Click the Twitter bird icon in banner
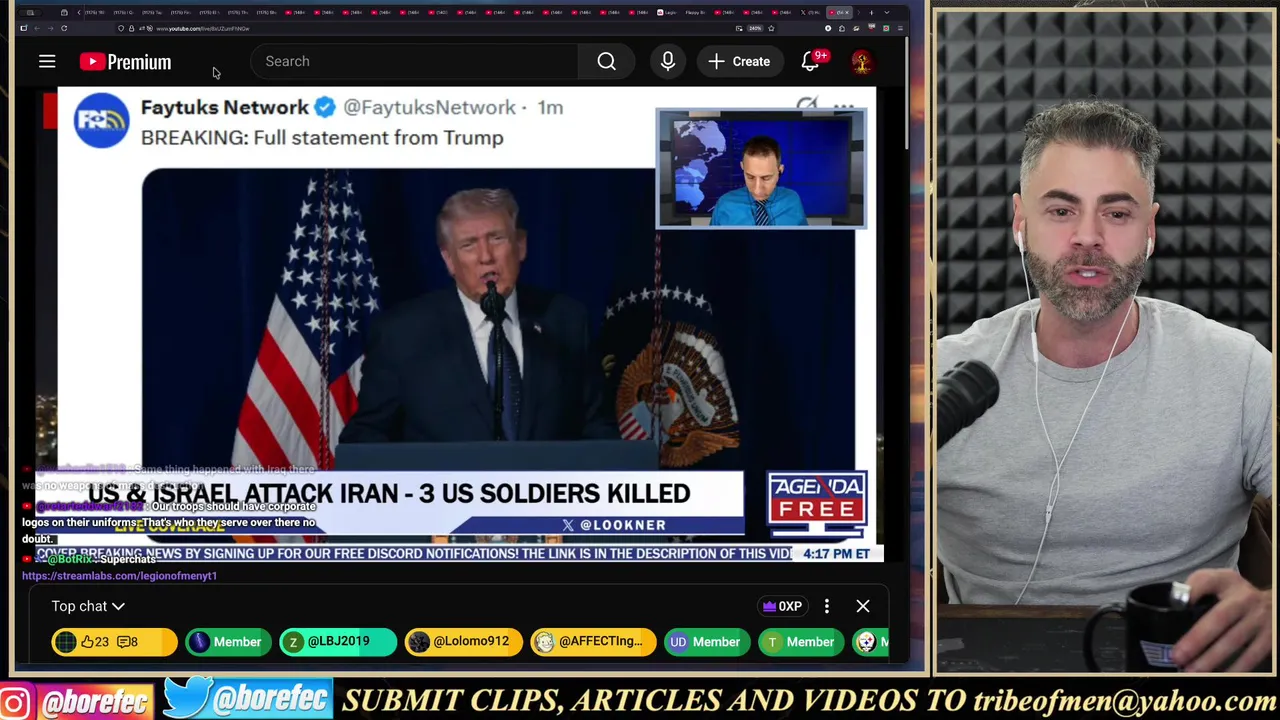1280x720 pixels. pos(186,699)
